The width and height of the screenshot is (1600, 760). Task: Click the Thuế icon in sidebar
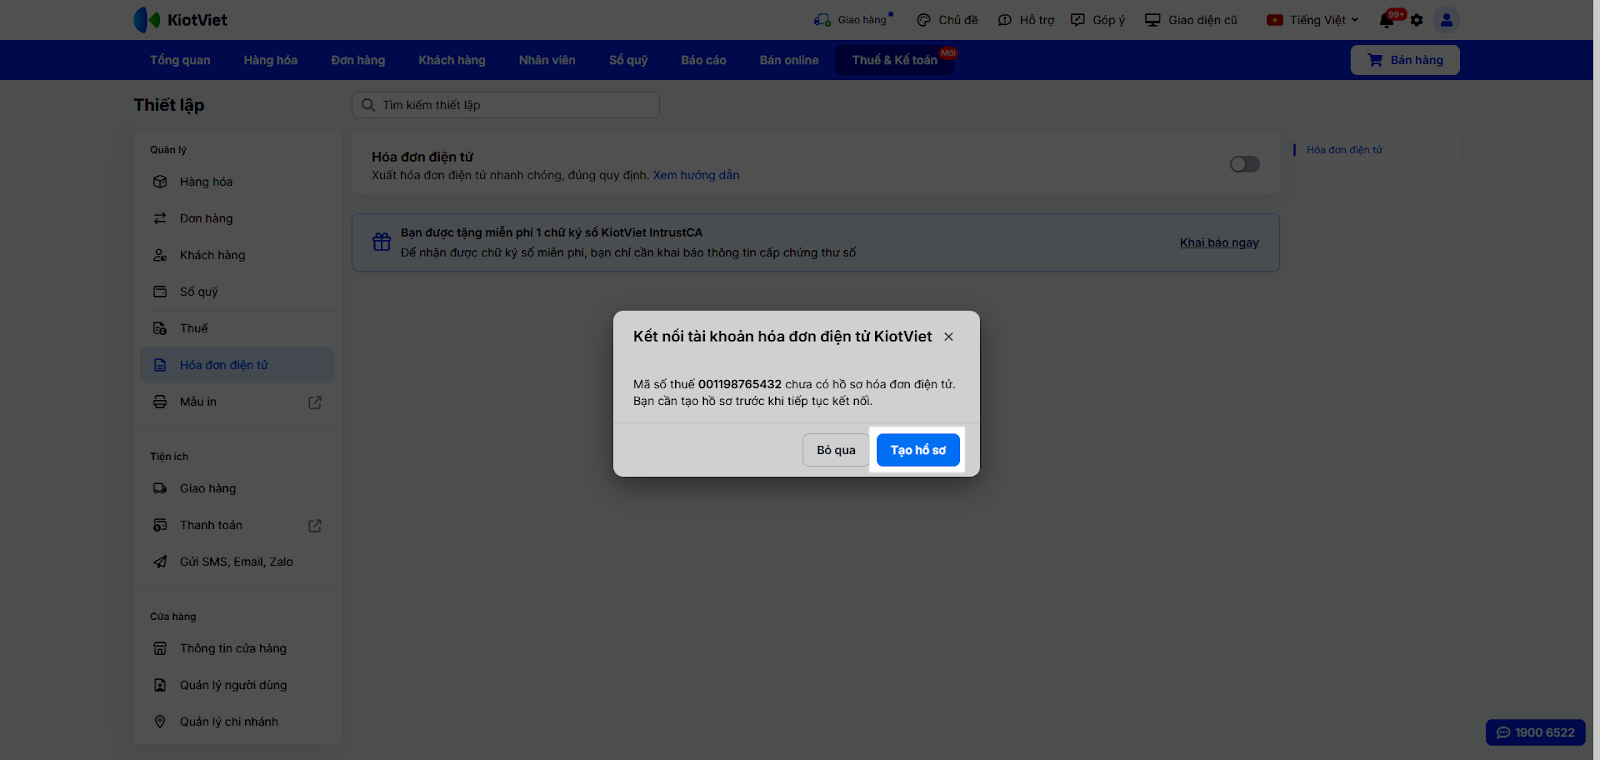(160, 328)
